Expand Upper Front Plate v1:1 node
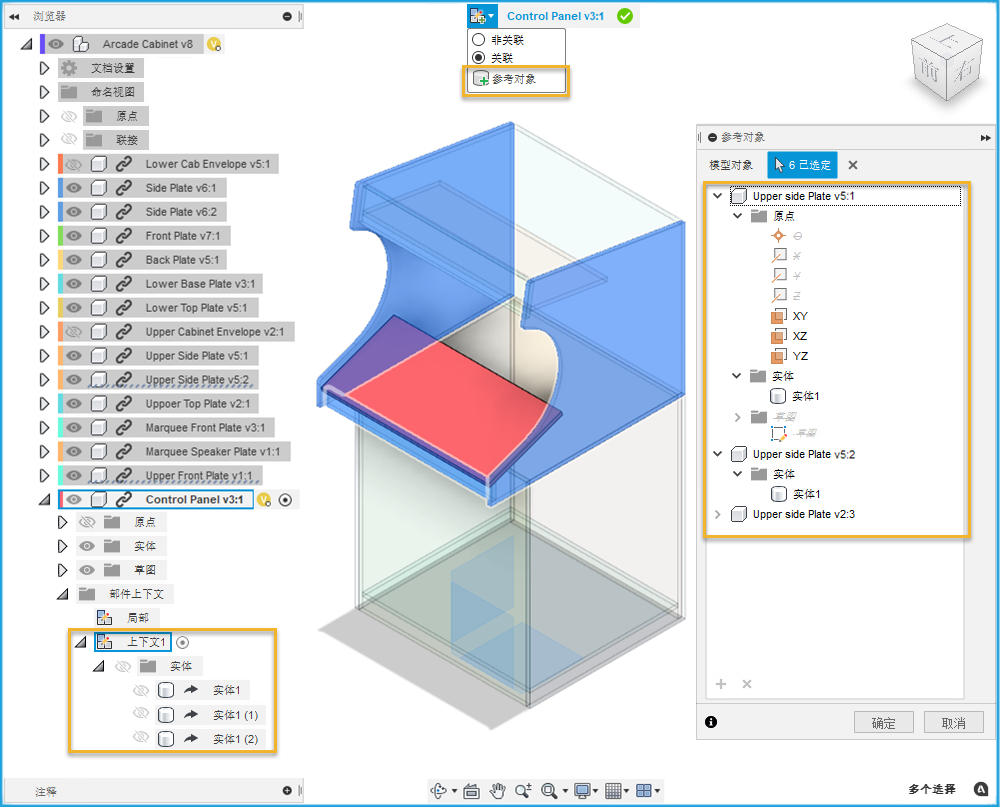The height and width of the screenshot is (808, 1000). tap(44, 476)
